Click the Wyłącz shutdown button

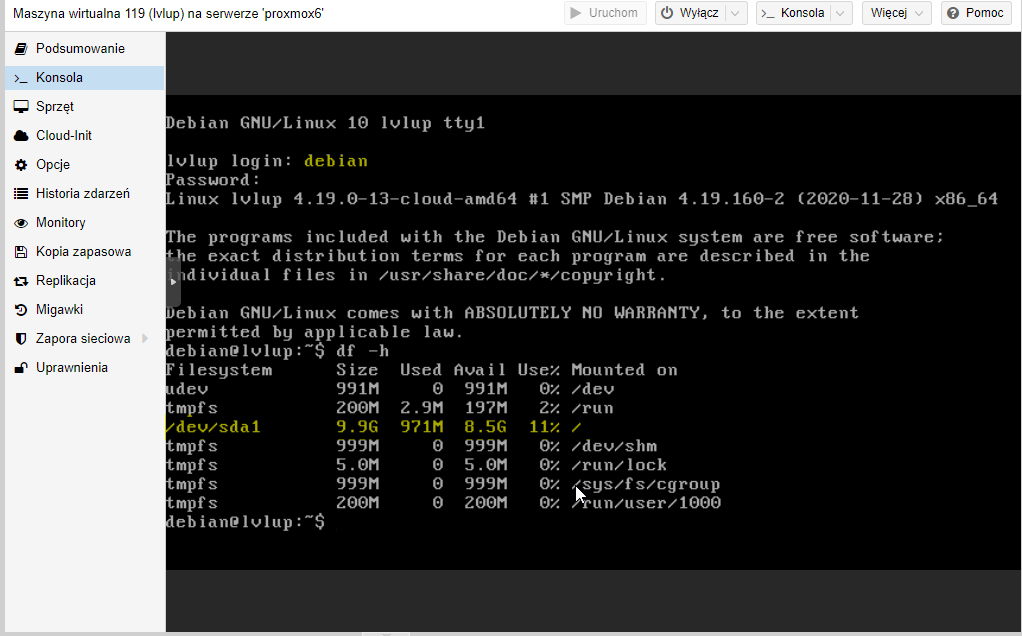690,13
